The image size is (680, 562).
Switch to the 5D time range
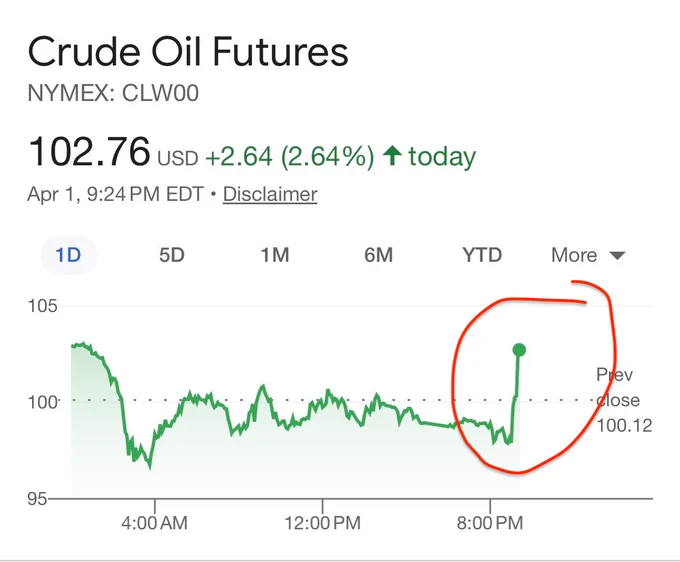click(x=172, y=255)
